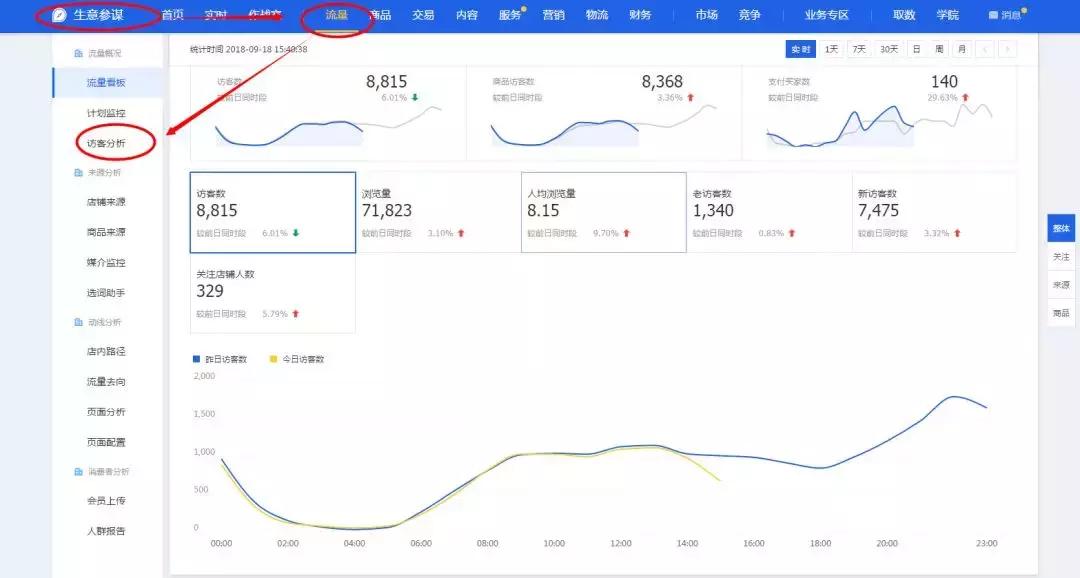Switch to the 市场 menu item
This screenshot has height=578, width=1080.
(706, 15)
